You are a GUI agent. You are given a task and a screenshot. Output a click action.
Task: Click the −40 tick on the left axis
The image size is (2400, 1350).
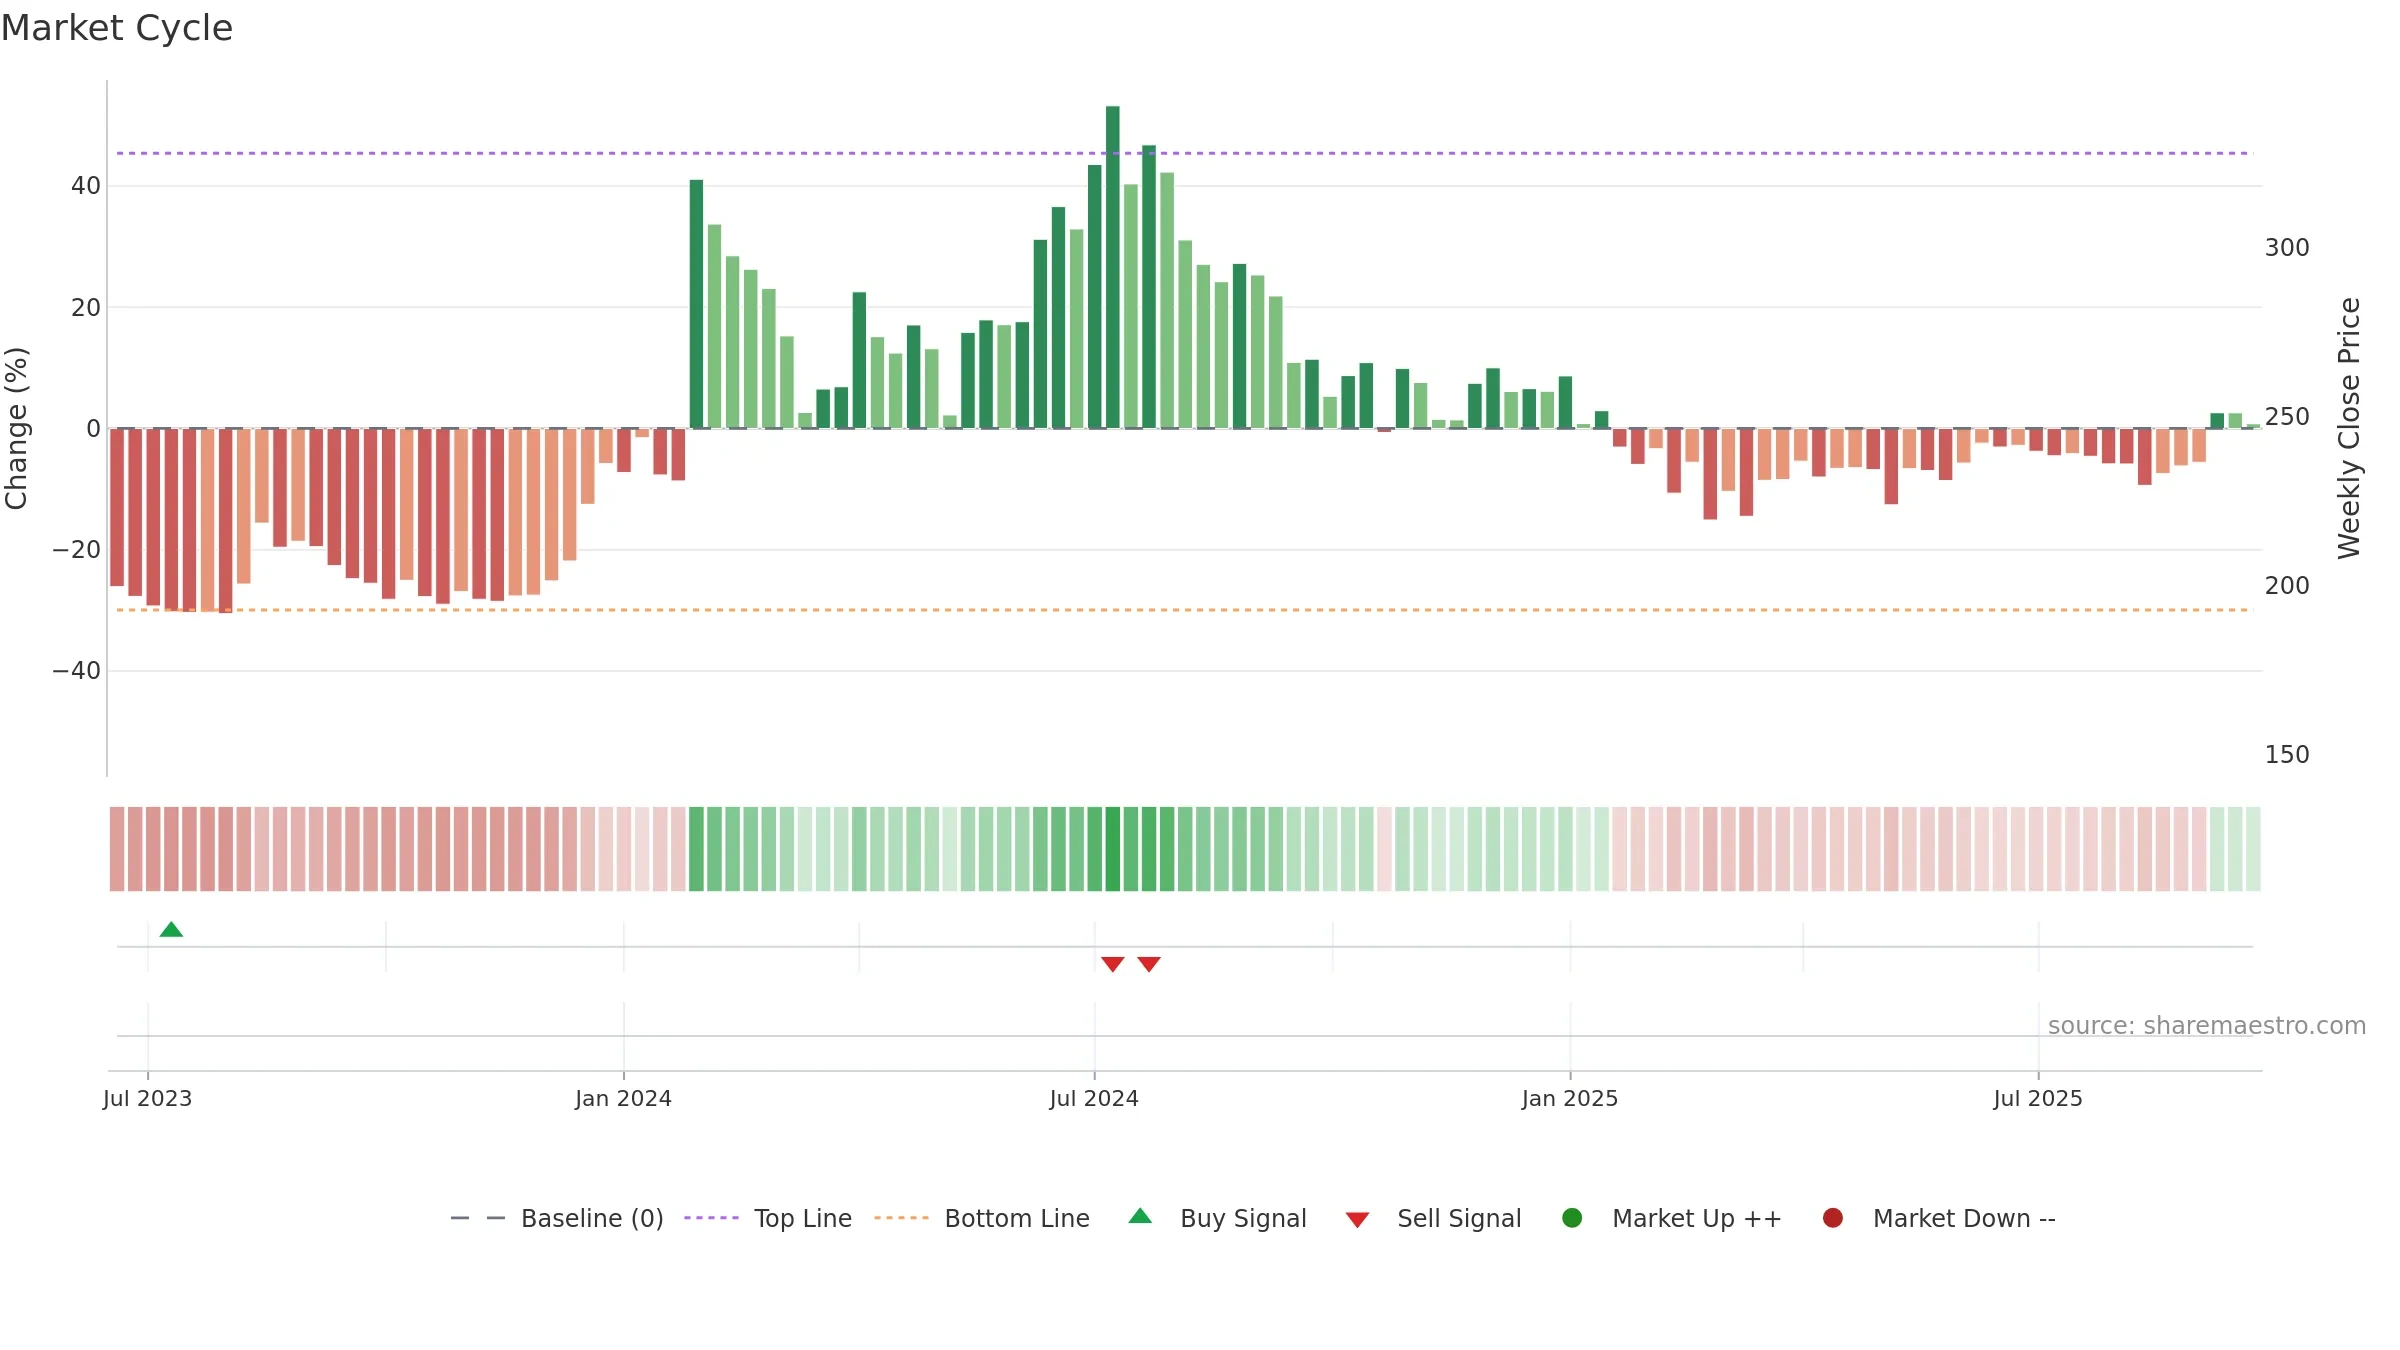[x=77, y=671]
